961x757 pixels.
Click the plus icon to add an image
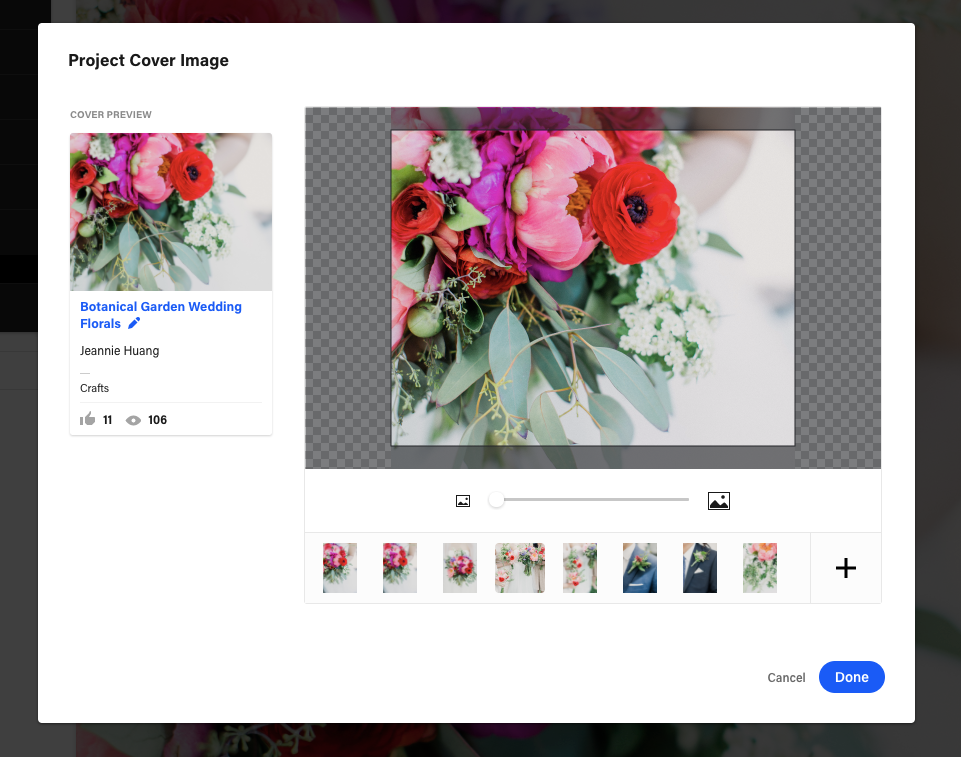point(846,568)
